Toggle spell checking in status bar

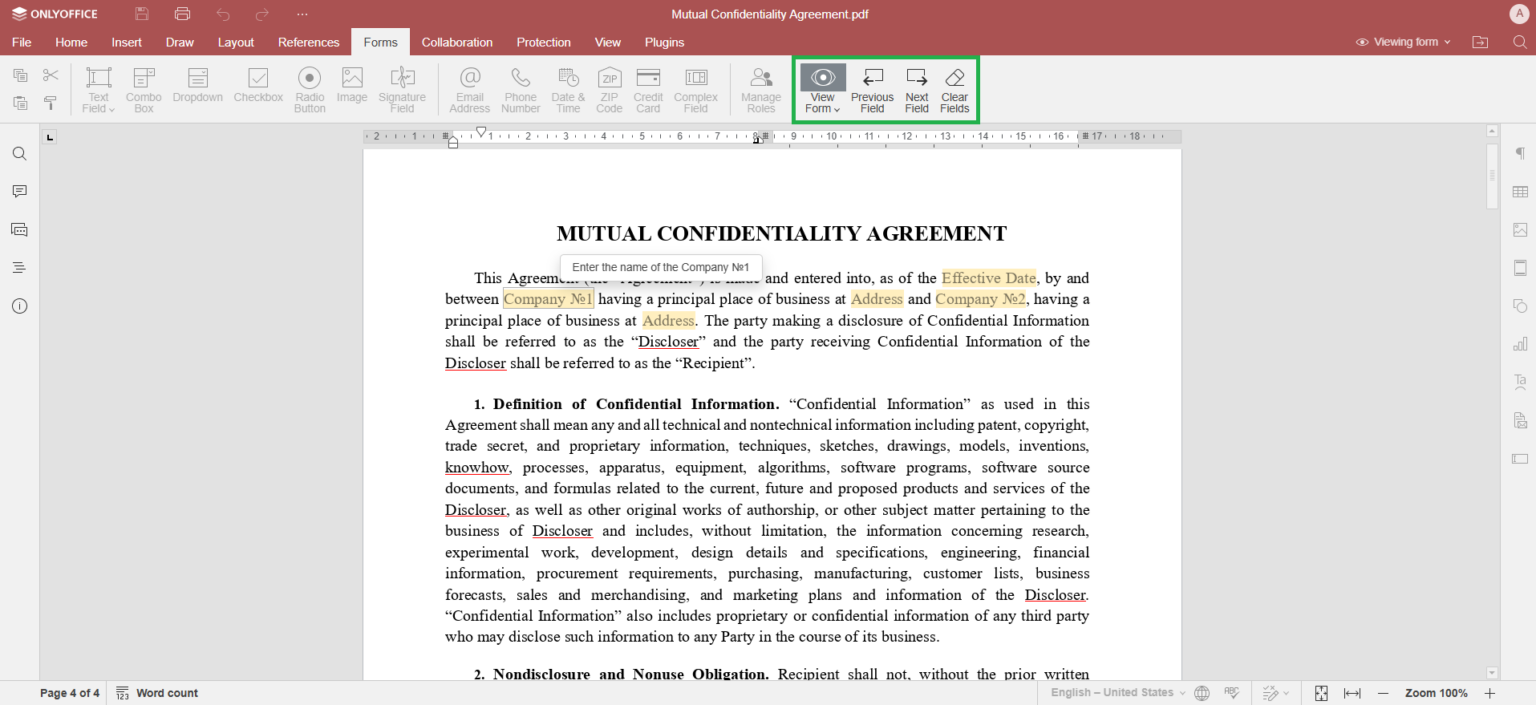pos(1231,693)
